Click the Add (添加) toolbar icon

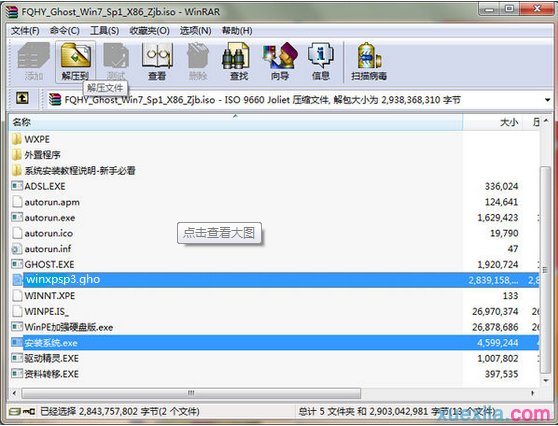(x=34, y=56)
